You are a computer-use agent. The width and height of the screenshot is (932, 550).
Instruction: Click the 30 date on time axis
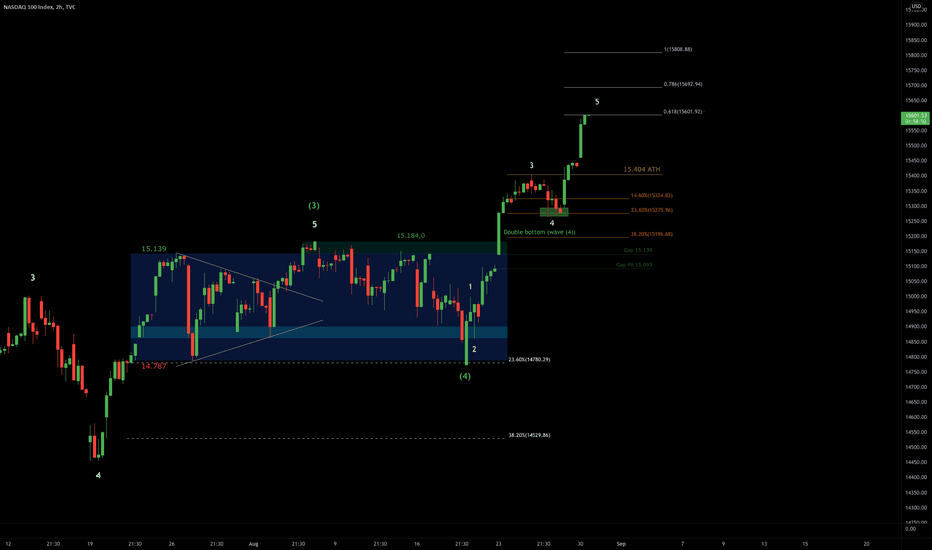coord(580,544)
